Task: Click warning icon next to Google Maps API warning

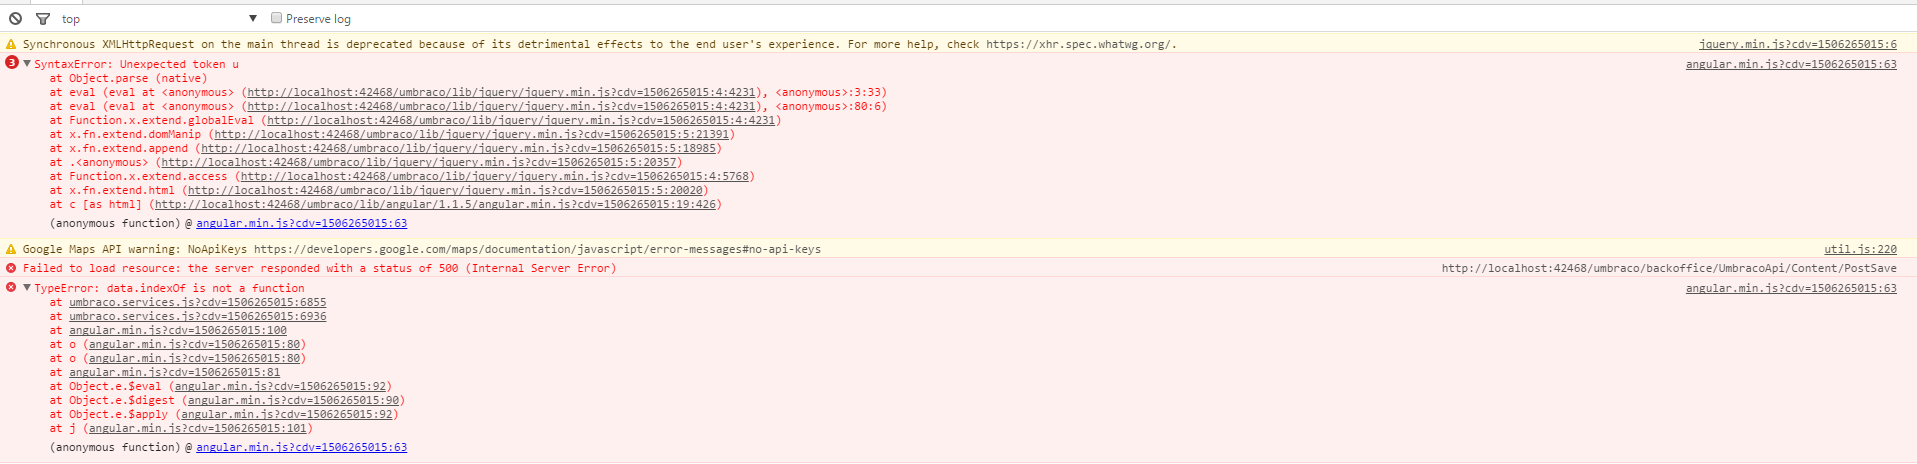Action: pos(11,249)
